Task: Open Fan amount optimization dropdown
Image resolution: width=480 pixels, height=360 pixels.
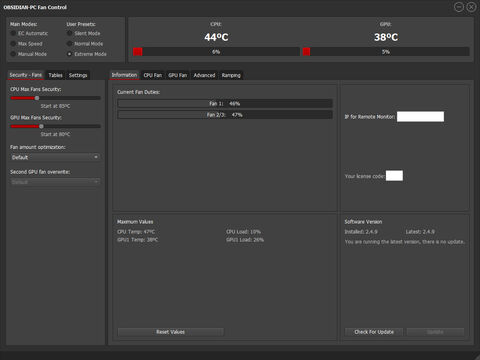Action: pyautogui.click(x=55, y=157)
